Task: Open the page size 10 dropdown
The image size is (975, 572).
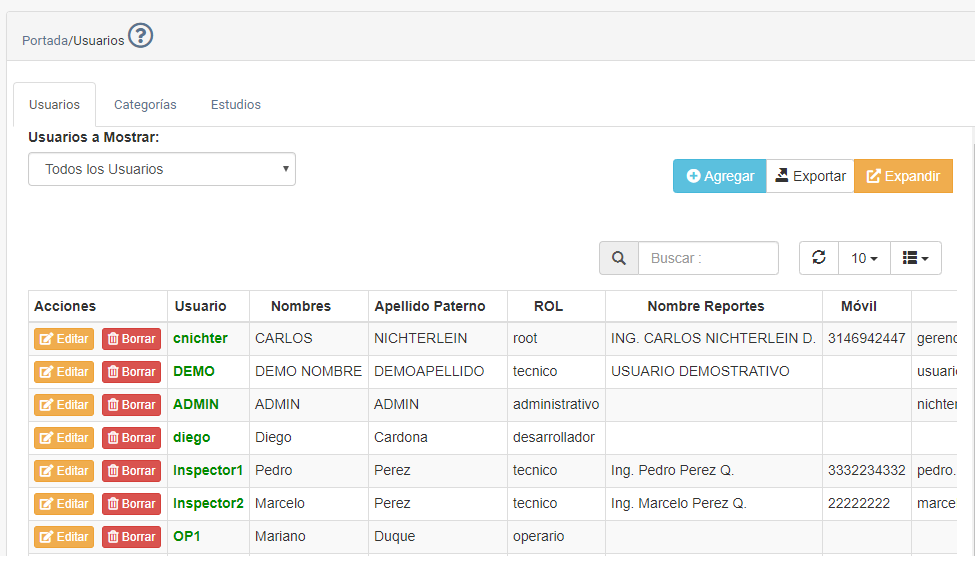Action: pyautogui.click(x=864, y=258)
